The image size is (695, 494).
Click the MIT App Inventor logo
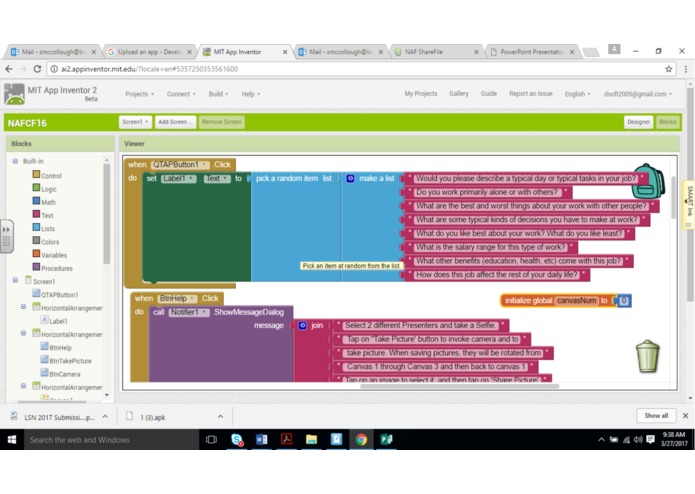(14, 94)
